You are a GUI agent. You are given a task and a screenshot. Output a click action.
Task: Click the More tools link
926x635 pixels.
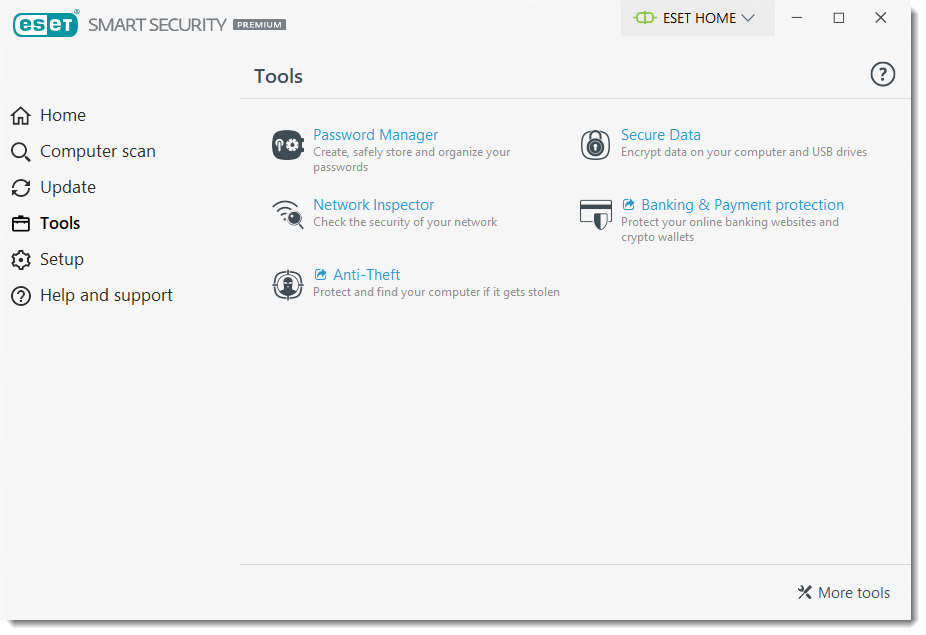click(854, 592)
